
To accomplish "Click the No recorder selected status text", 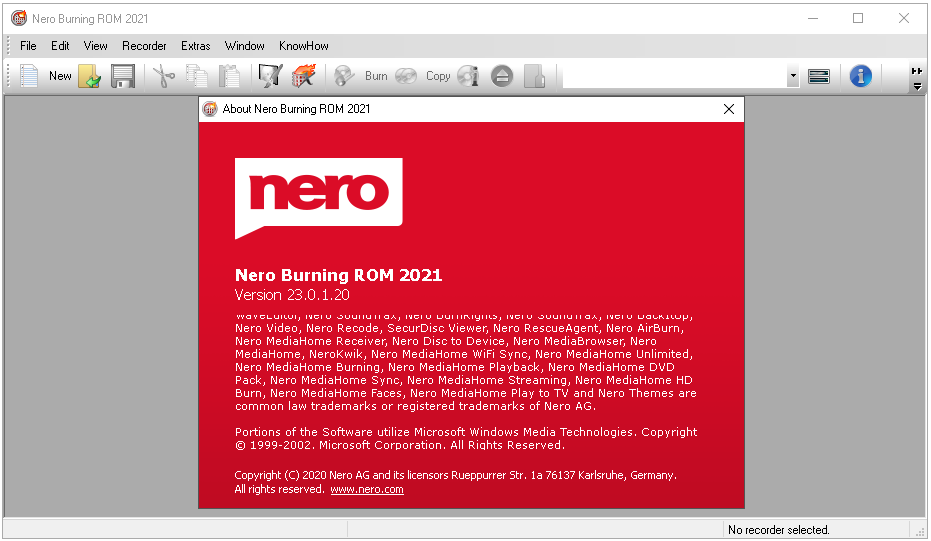I will [778, 530].
